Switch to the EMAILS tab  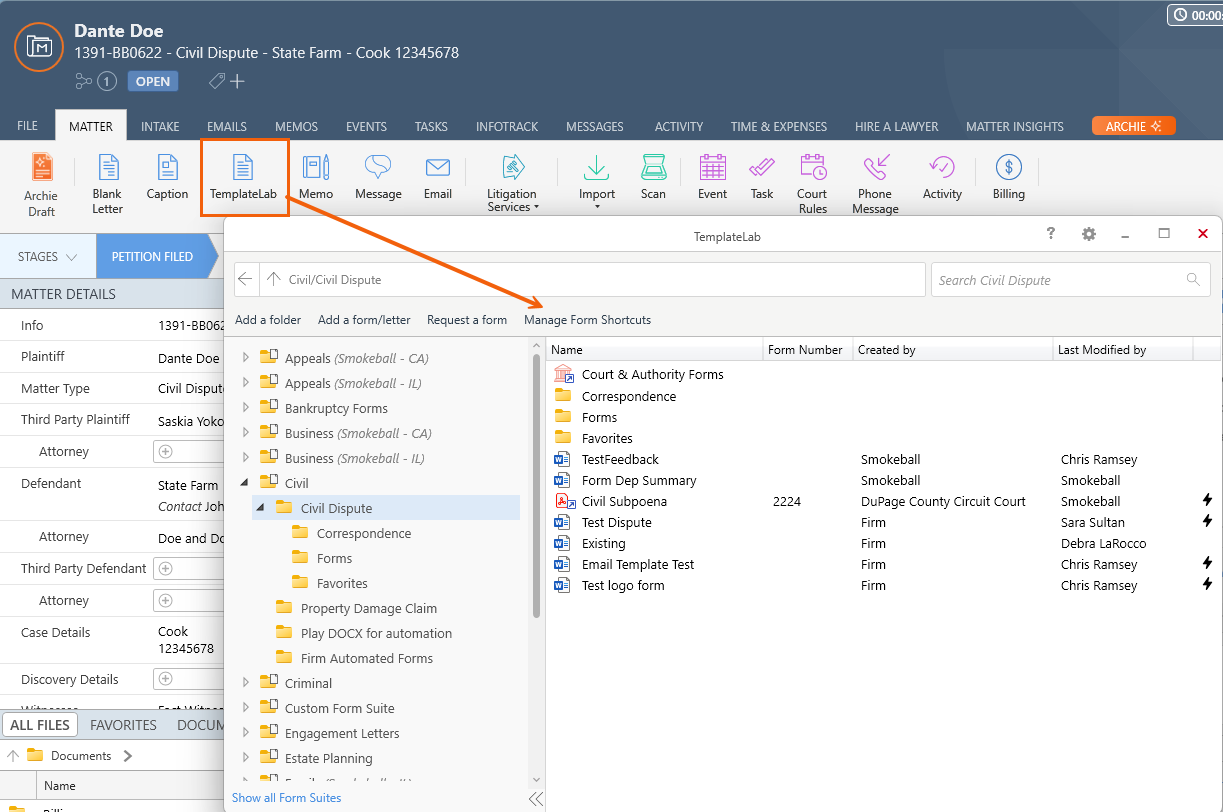pyautogui.click(x=227, y=126)
